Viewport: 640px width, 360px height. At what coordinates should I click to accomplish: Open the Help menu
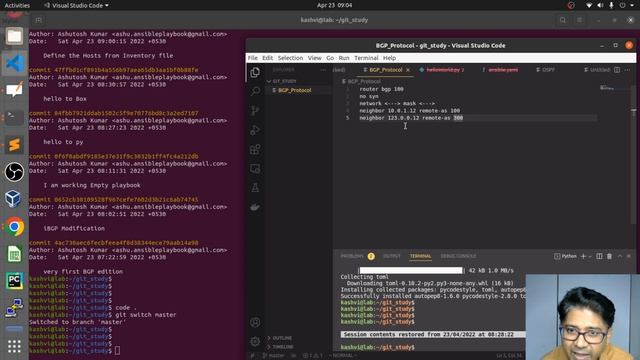[389, 58]
